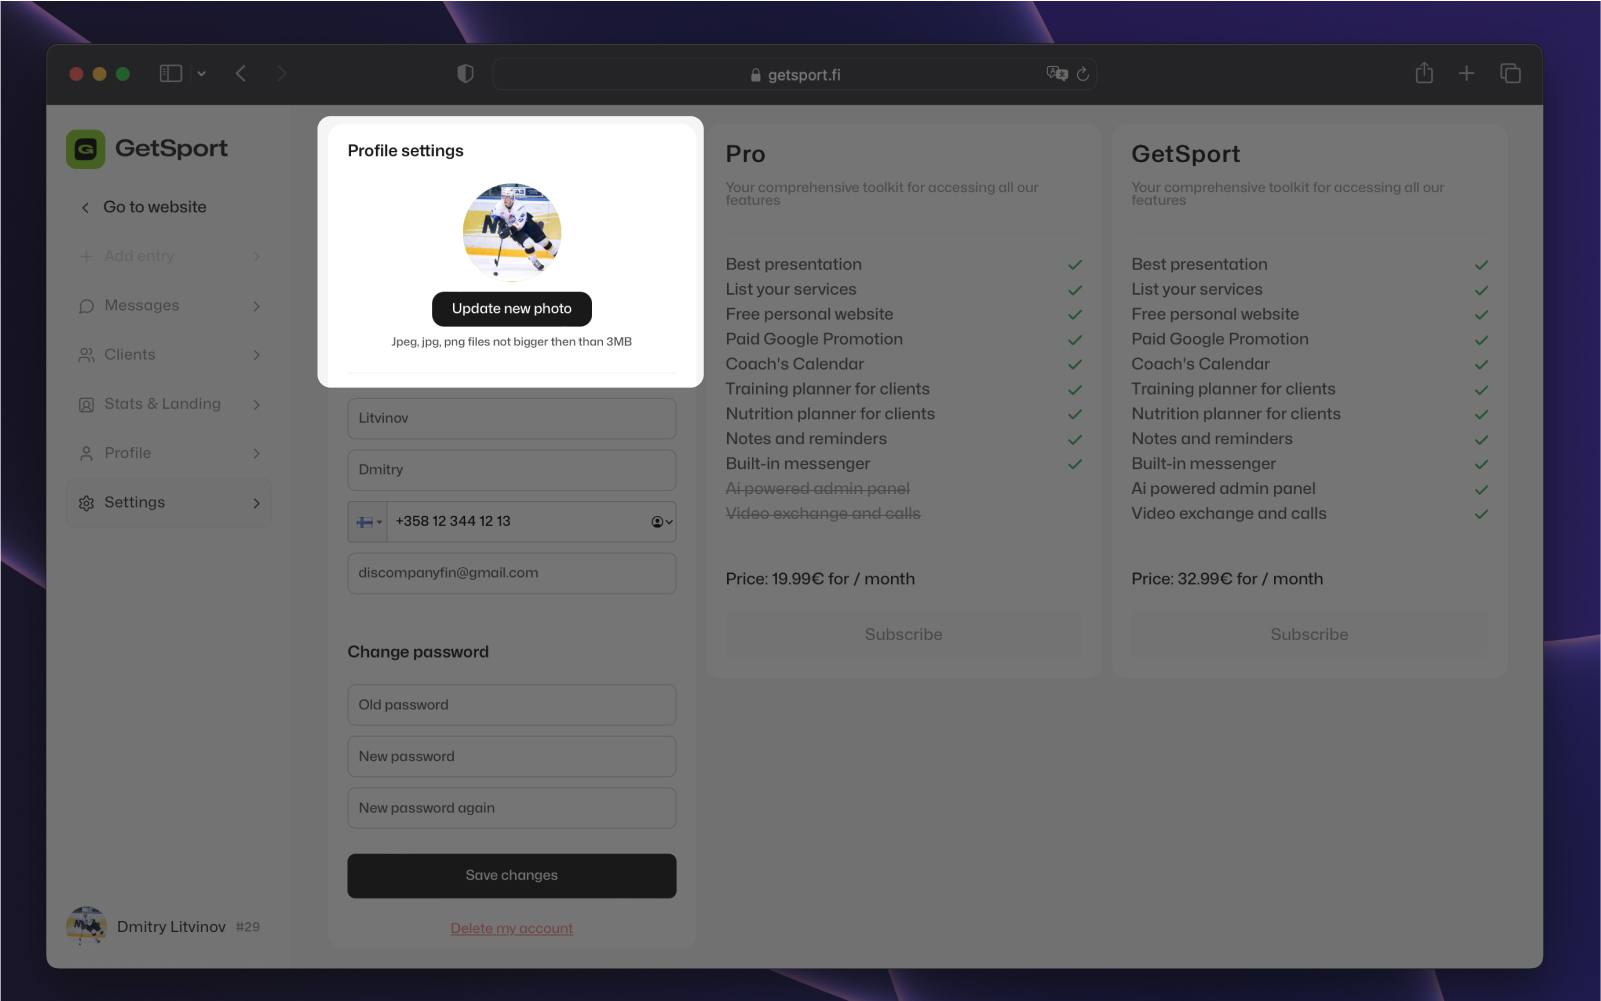
Task: Open the privacy shield report icon
Action: [x=465, y=74]
